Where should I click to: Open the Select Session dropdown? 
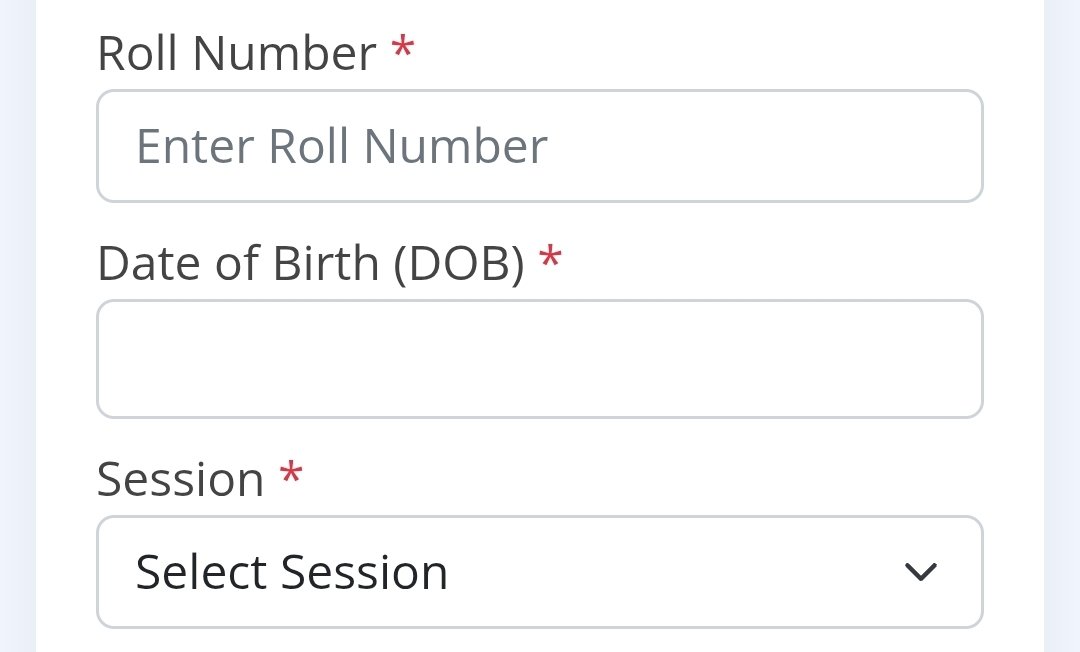(540, 572)
